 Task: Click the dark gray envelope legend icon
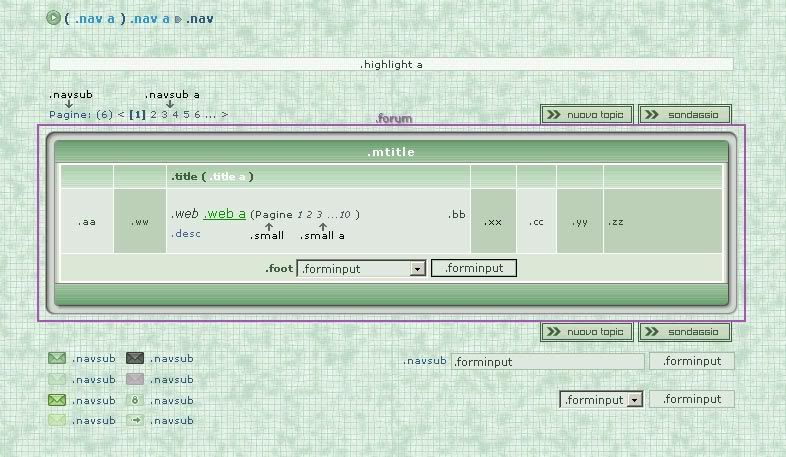coord(135,358)
